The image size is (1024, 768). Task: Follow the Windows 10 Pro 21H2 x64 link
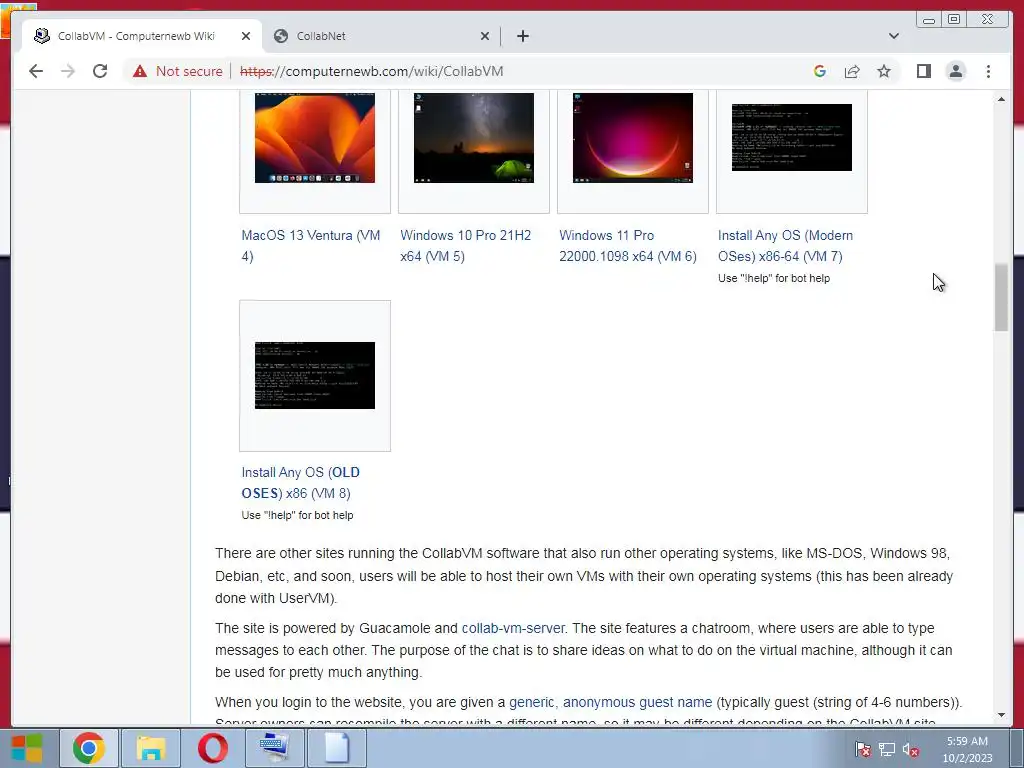466,246
